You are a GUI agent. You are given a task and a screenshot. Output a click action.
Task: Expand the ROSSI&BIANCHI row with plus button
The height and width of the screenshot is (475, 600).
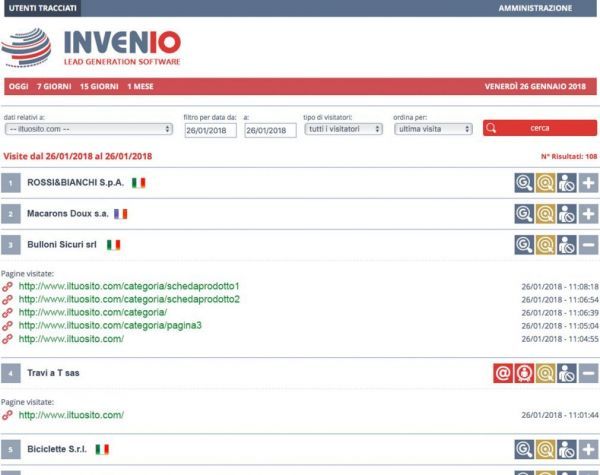pyautogui.click(x=588, y=183)
